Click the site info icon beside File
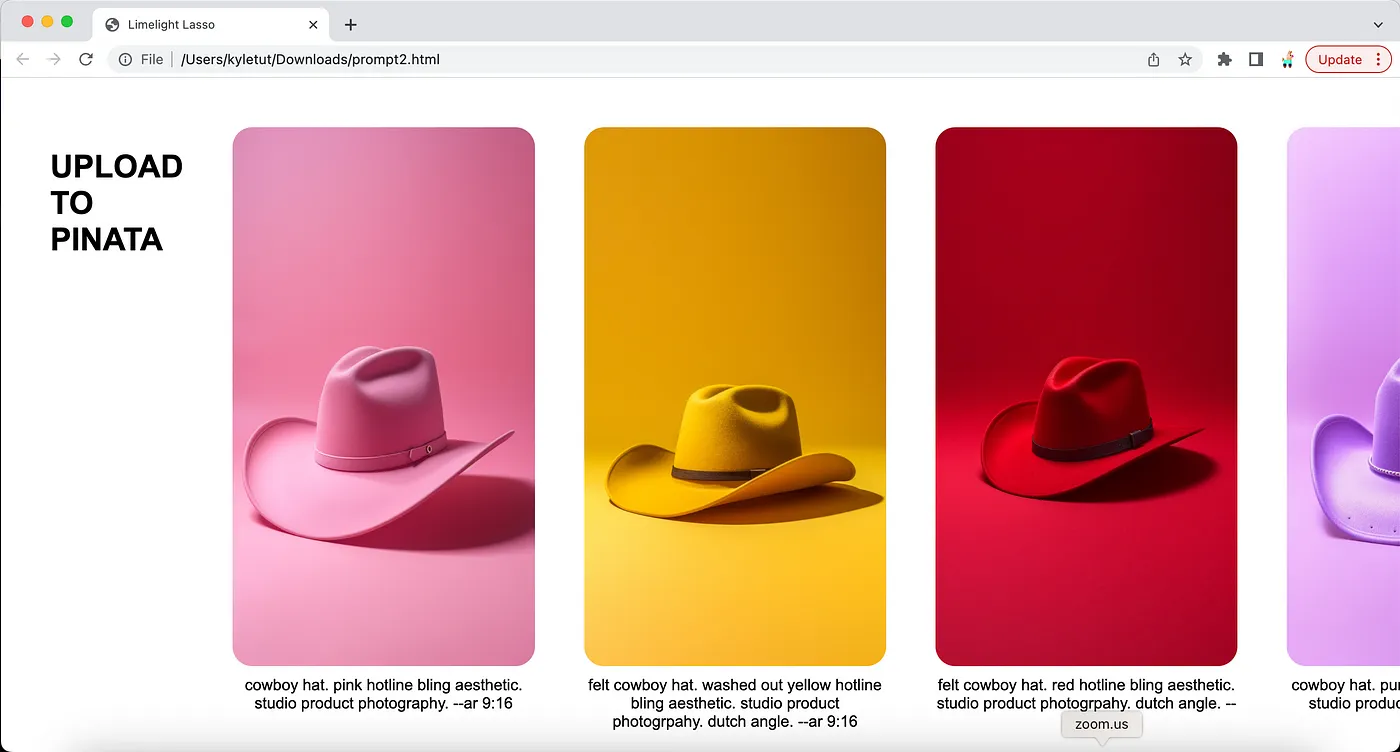Viewport: 1400px width, 752px height. [125, 60]
